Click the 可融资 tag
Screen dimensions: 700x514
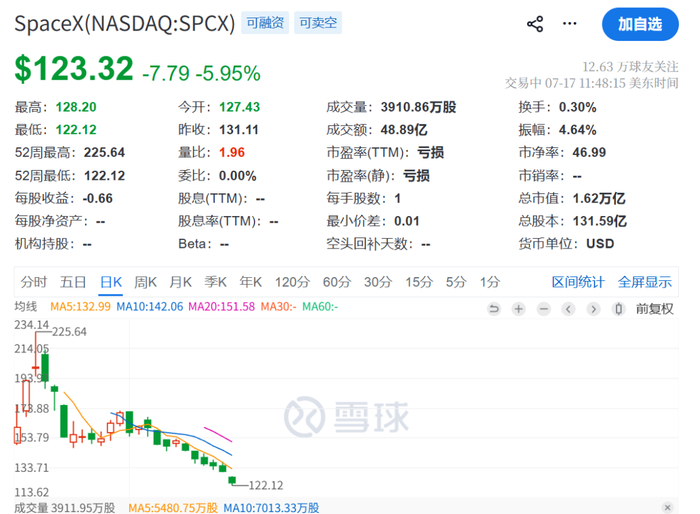click(265, 23)
